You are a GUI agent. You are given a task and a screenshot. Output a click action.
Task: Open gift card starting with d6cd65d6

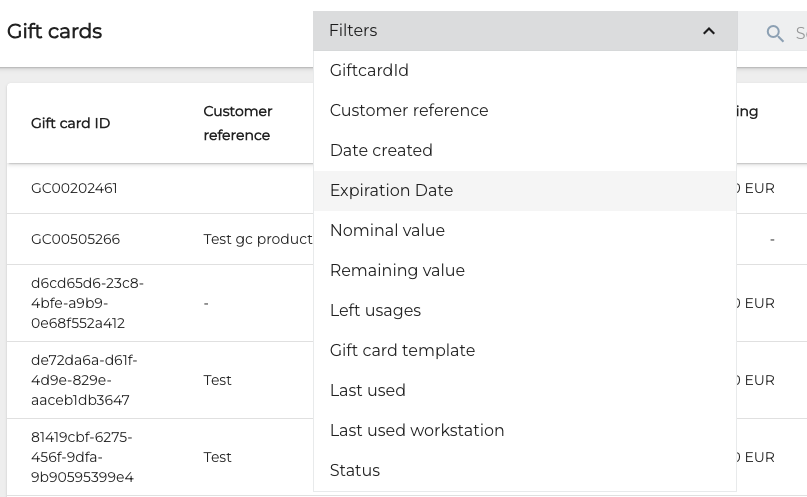(x=87, y=303)
